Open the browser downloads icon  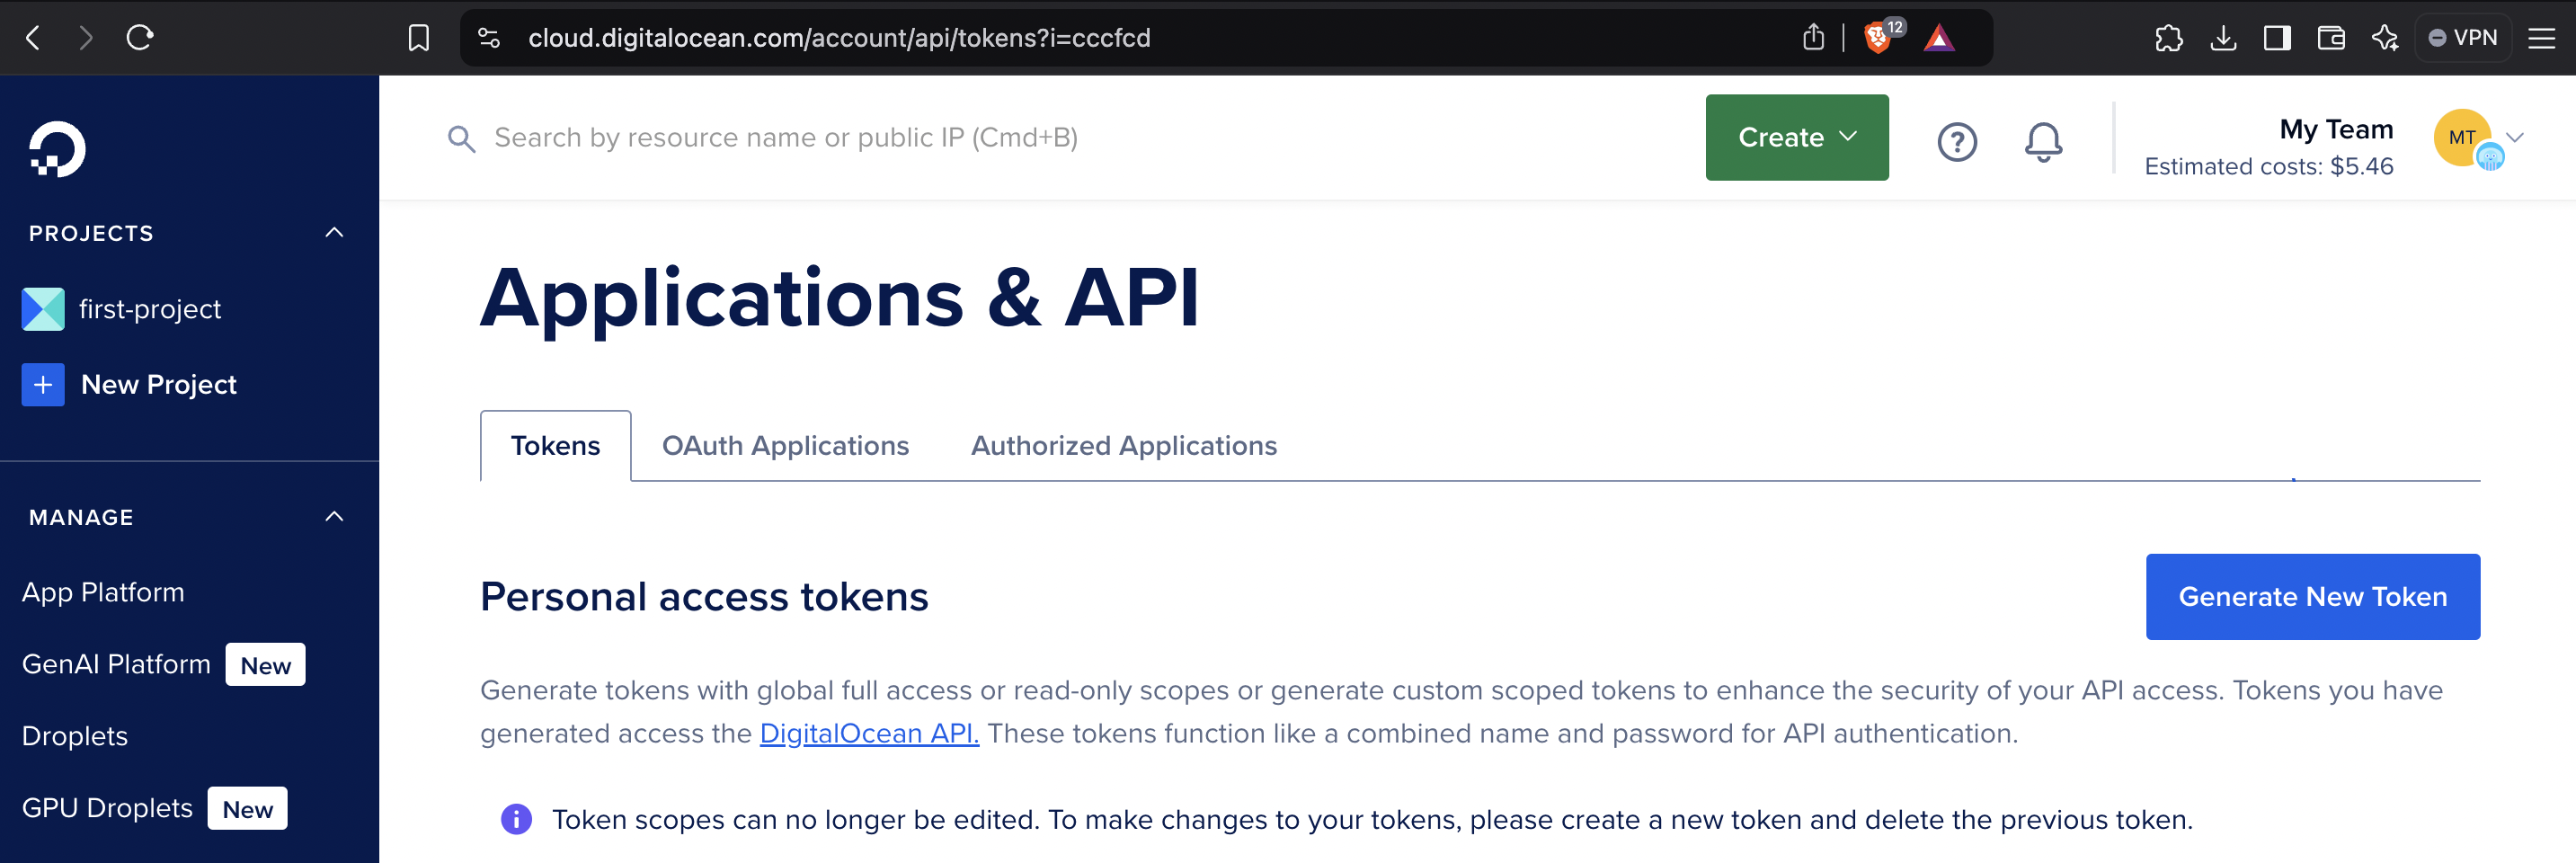[2223, 38]
